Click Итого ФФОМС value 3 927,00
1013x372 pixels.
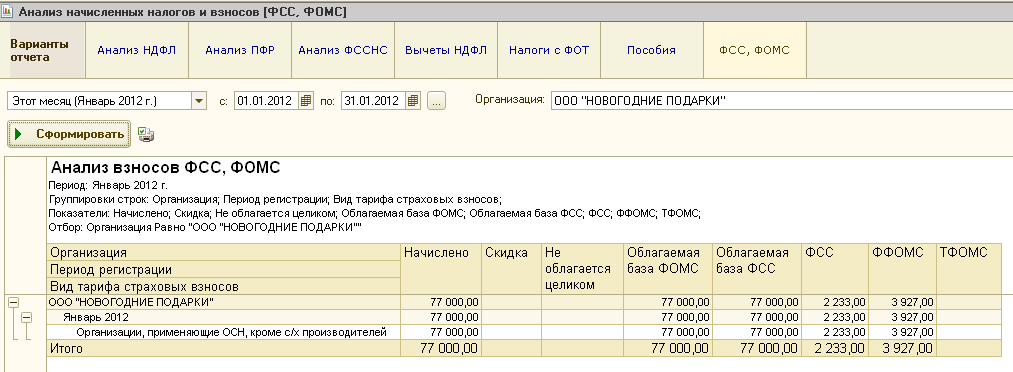click(x=902, y=349)
